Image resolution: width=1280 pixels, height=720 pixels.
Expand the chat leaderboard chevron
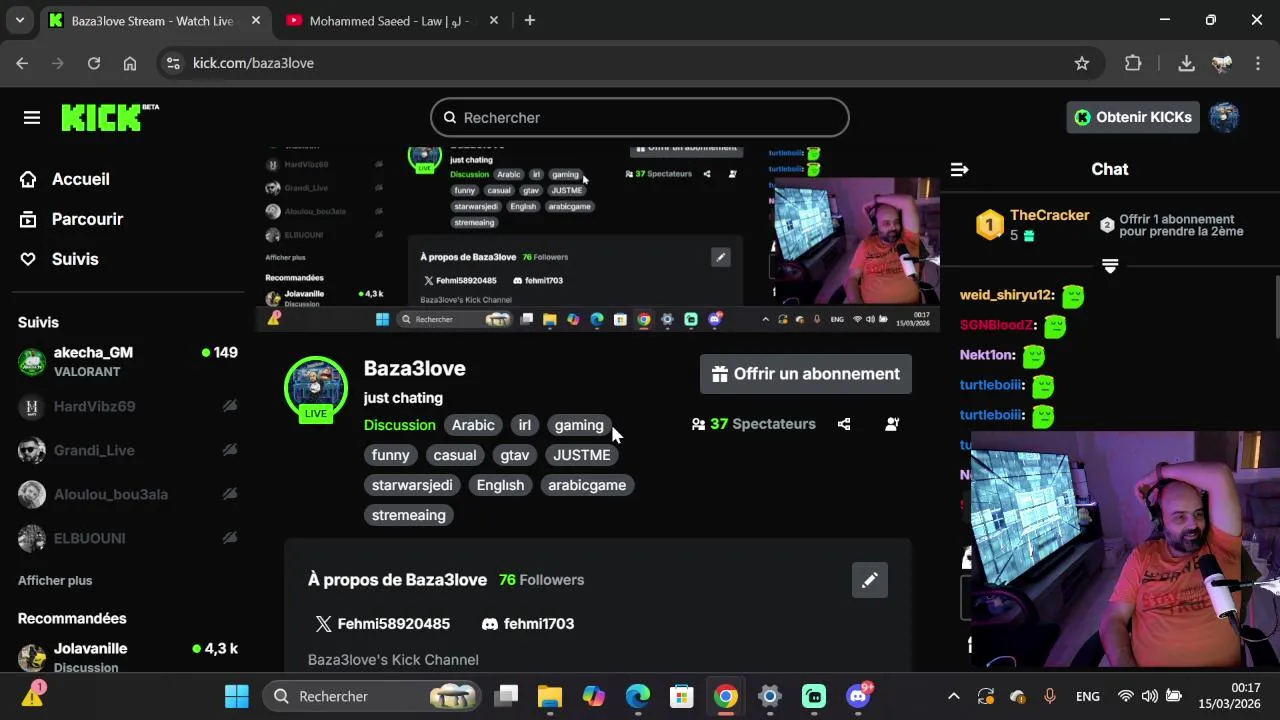click(x=1110, y=266)
